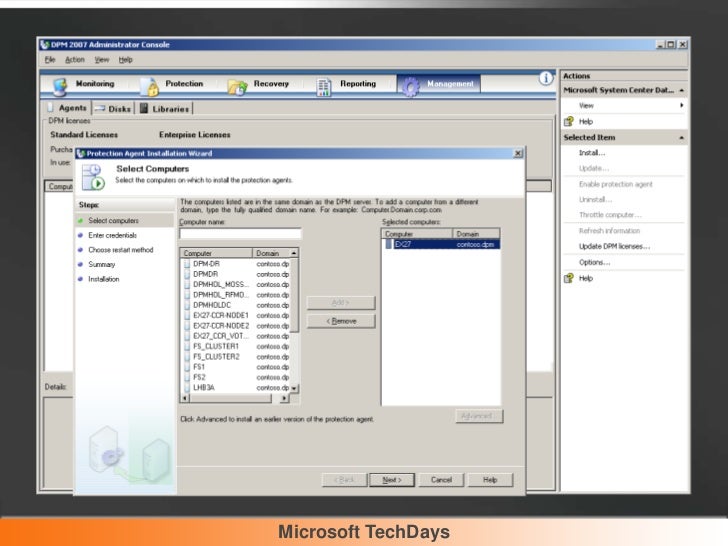Image resolution: width=728 pixels, height=546 pixels.
Task: Open the Action menu
Action: click(x=75, y=59)
